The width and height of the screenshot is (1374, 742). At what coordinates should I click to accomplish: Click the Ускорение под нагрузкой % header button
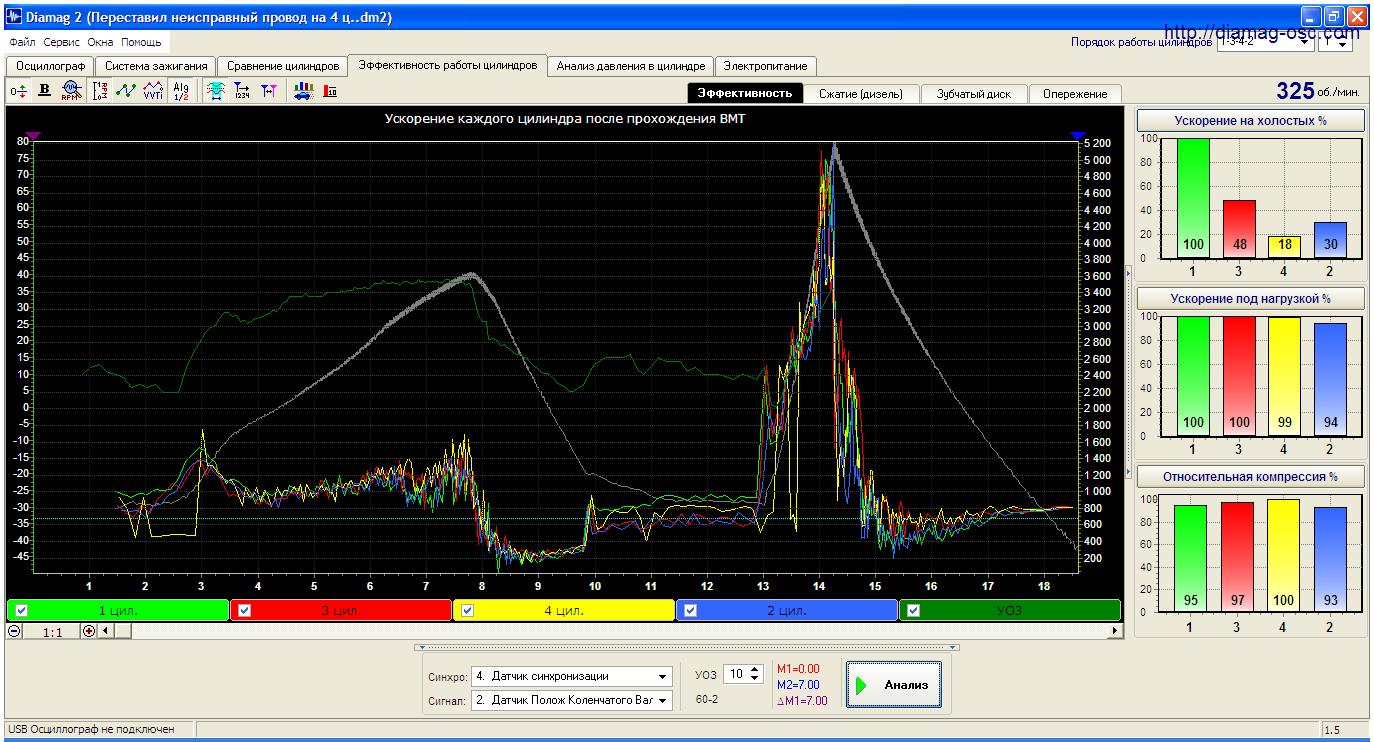[1251, 298]
